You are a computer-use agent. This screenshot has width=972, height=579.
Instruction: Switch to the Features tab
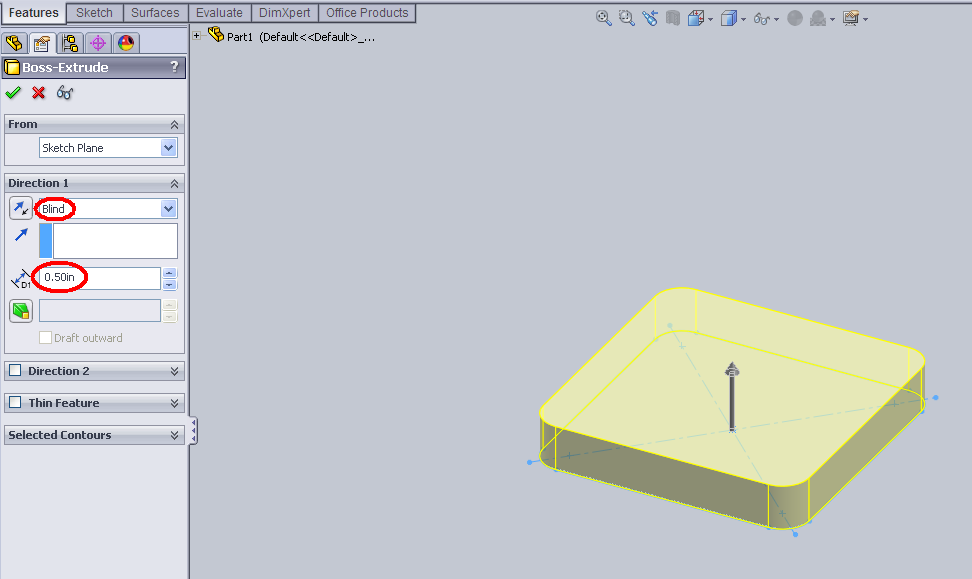[33, 12]
